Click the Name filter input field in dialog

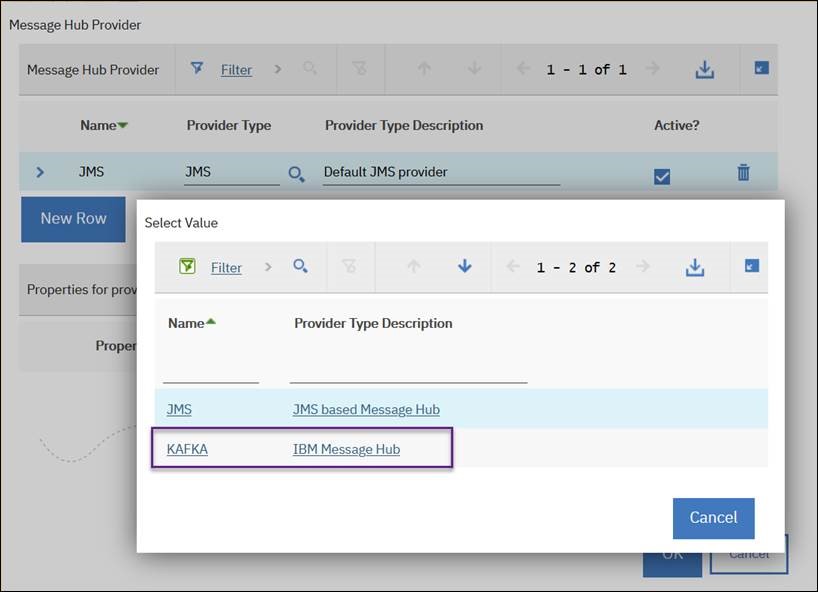(x=210, y=376)
